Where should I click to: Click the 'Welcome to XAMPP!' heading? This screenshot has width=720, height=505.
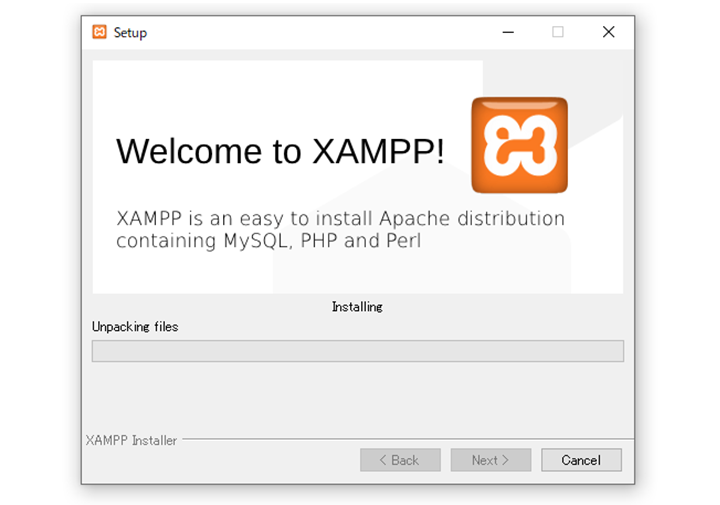click(280, 151)
